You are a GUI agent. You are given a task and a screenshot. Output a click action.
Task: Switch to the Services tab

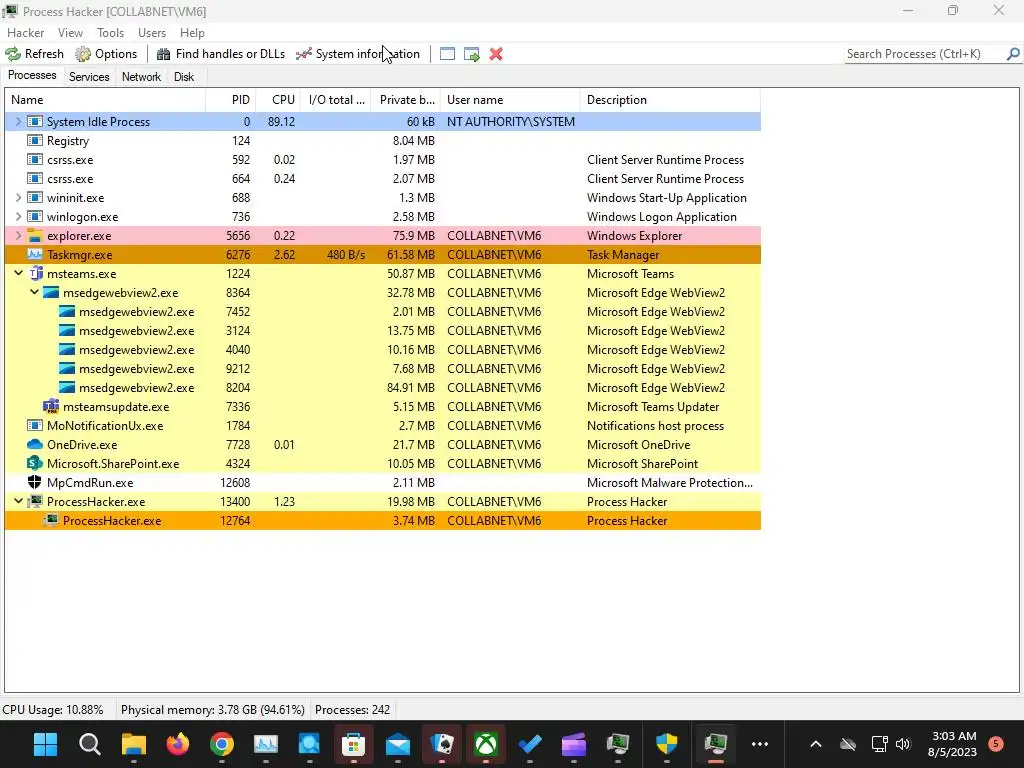(89, 77)
